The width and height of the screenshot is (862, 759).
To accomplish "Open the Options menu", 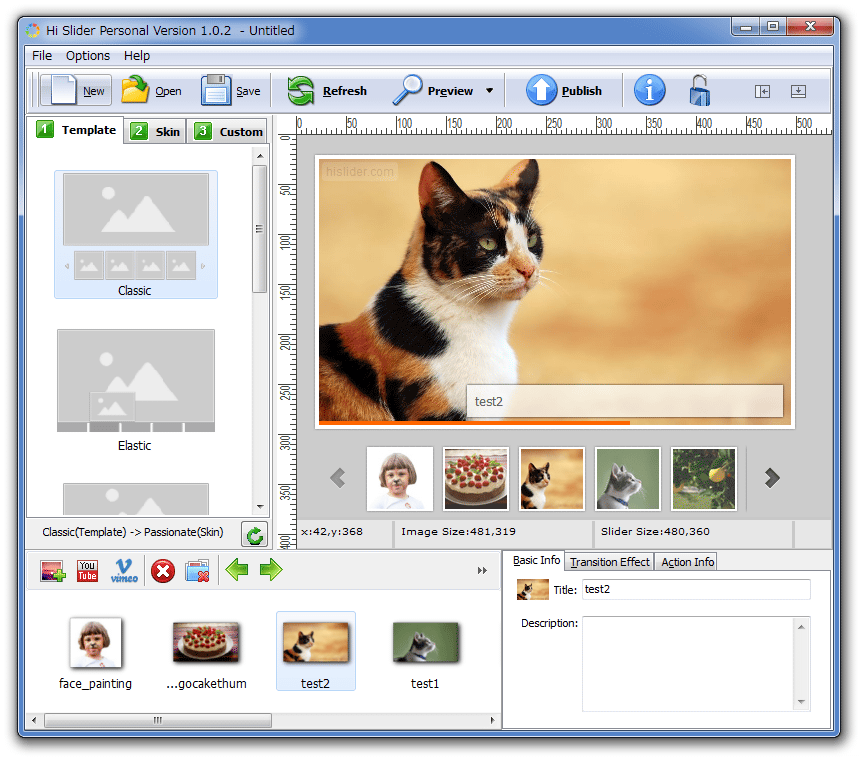I will [x=88, y=56].
